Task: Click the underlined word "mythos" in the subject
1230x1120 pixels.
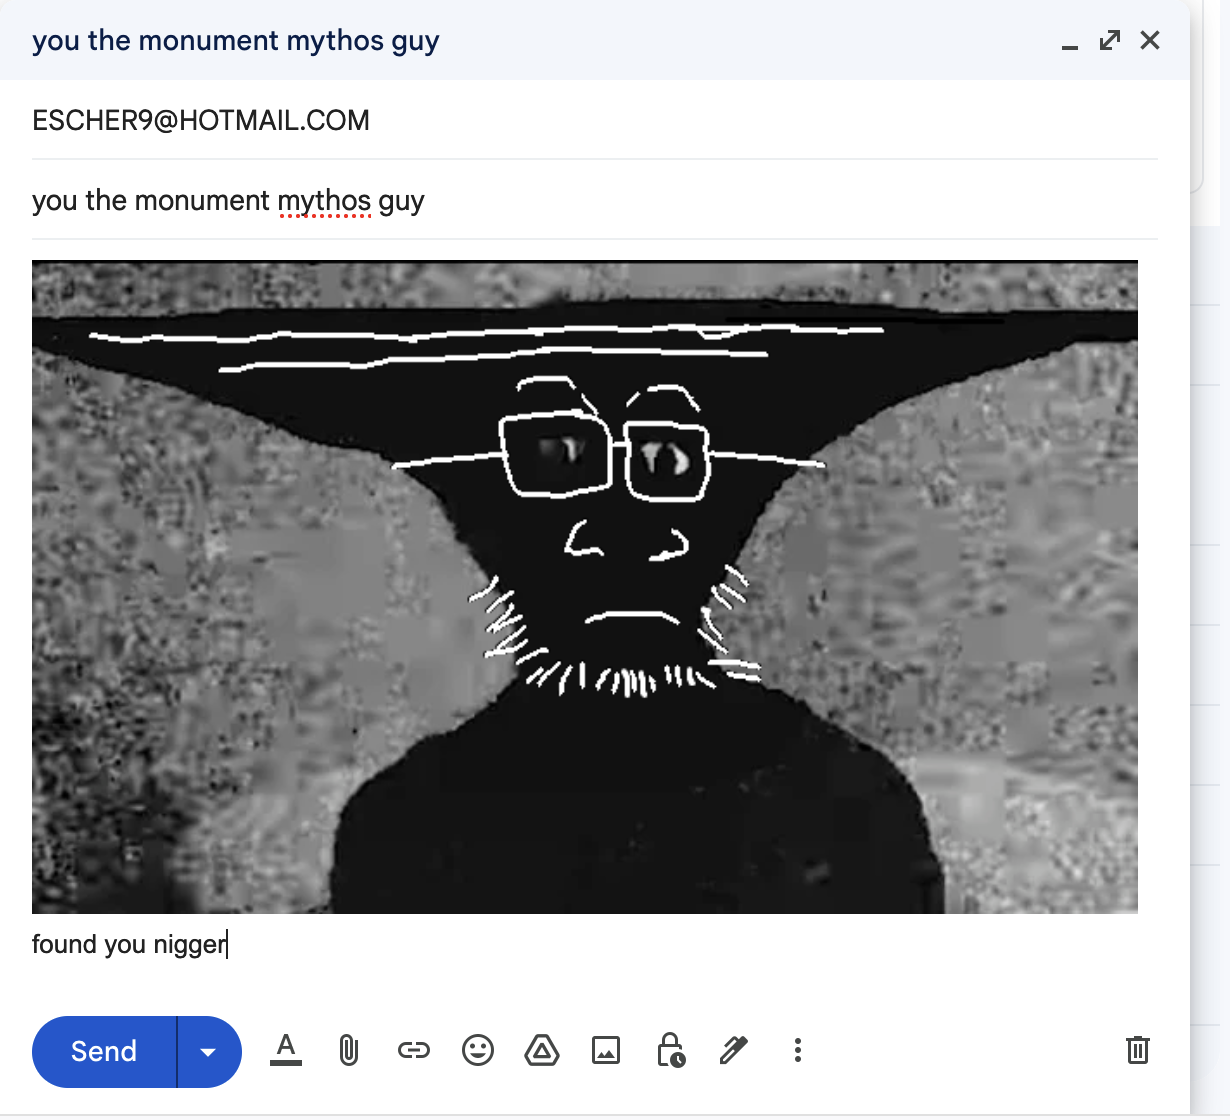Action: pyautogui.click(x=324, y=201)
